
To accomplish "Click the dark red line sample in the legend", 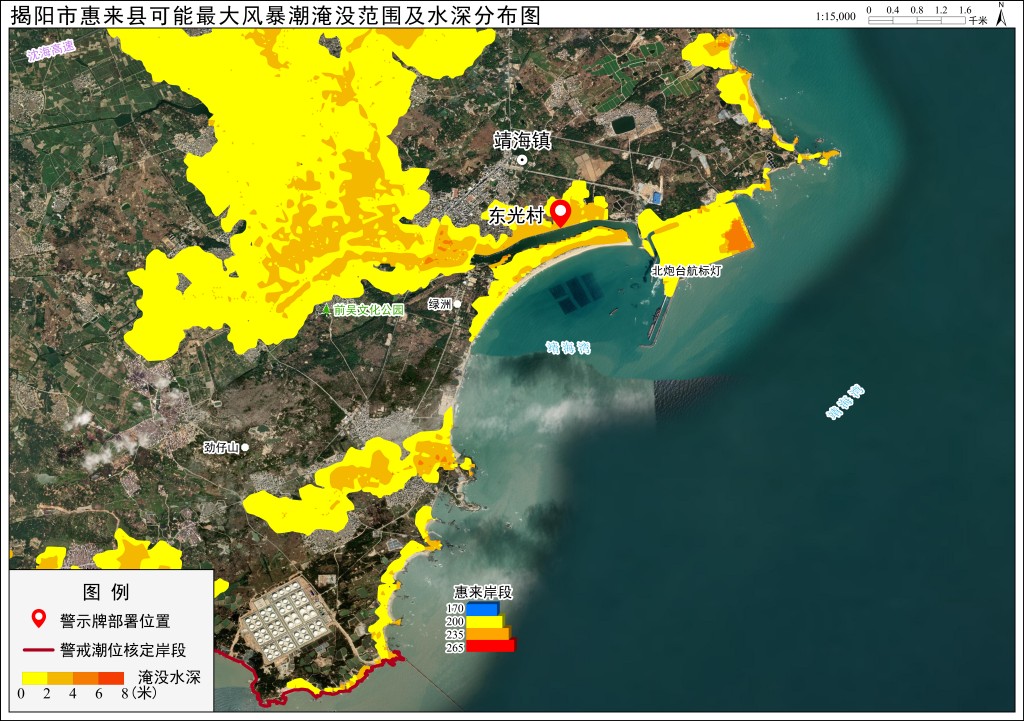I will (x=38, y=650).
